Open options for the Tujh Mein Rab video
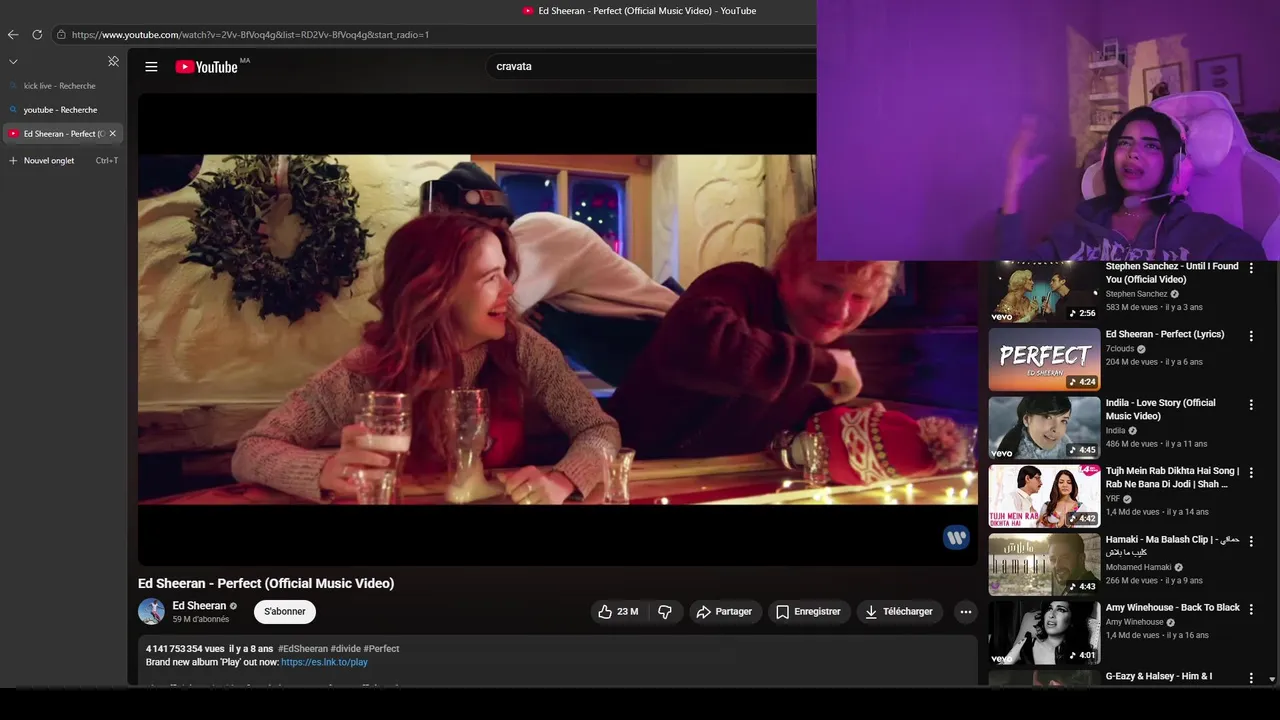The height and width of the screenshot is (720, 1280). click(1251, 472)
